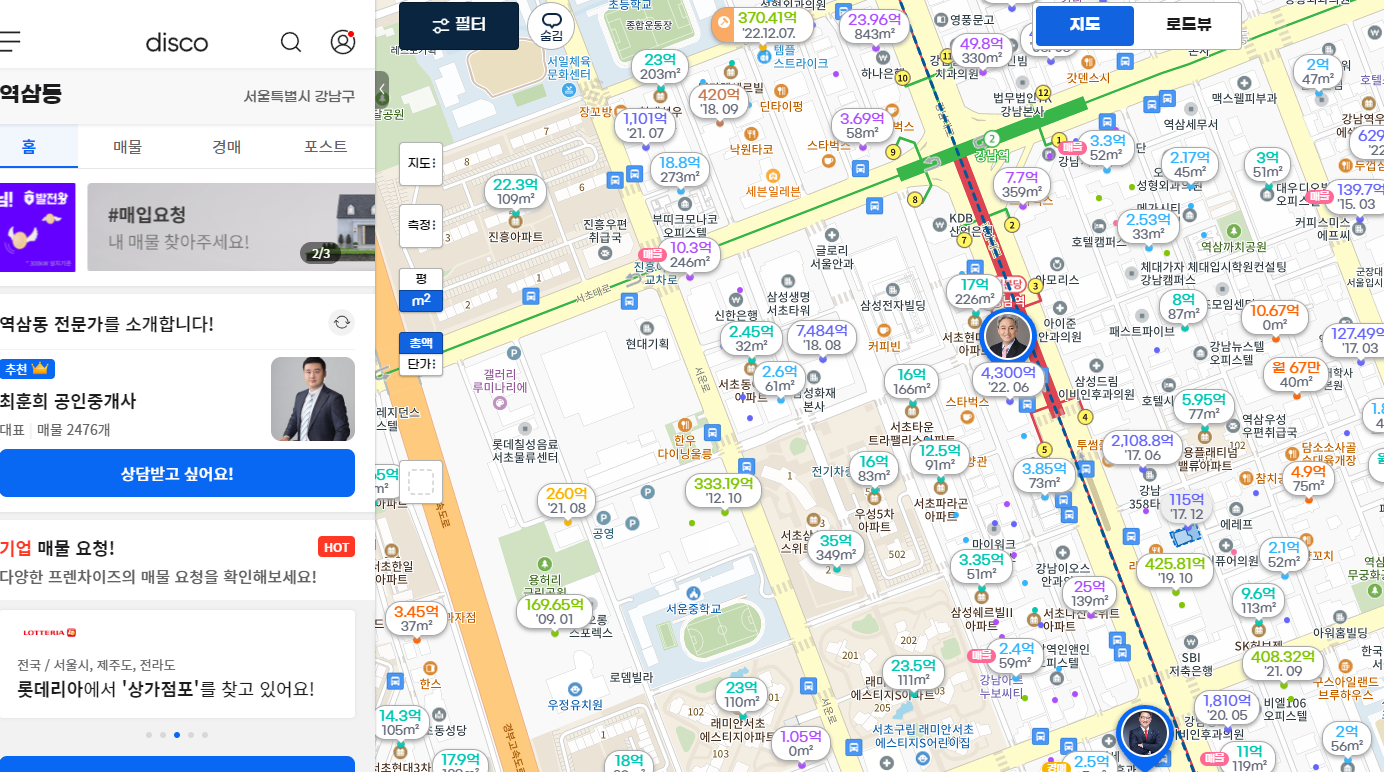Select the third carousel pagination dot
The height and width of the screenshot is (772, 1384).
click(177, 735)
